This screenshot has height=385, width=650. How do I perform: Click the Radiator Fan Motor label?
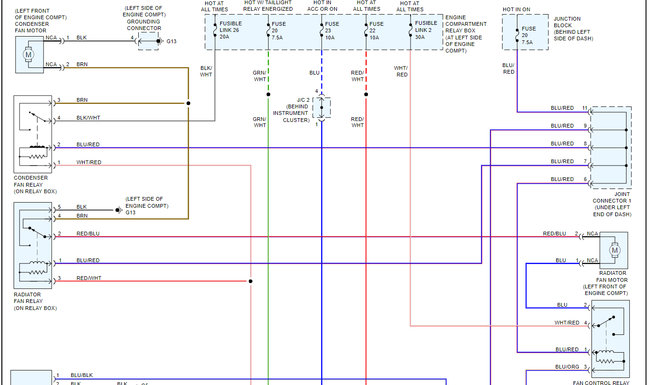click(x=606, y=283)
